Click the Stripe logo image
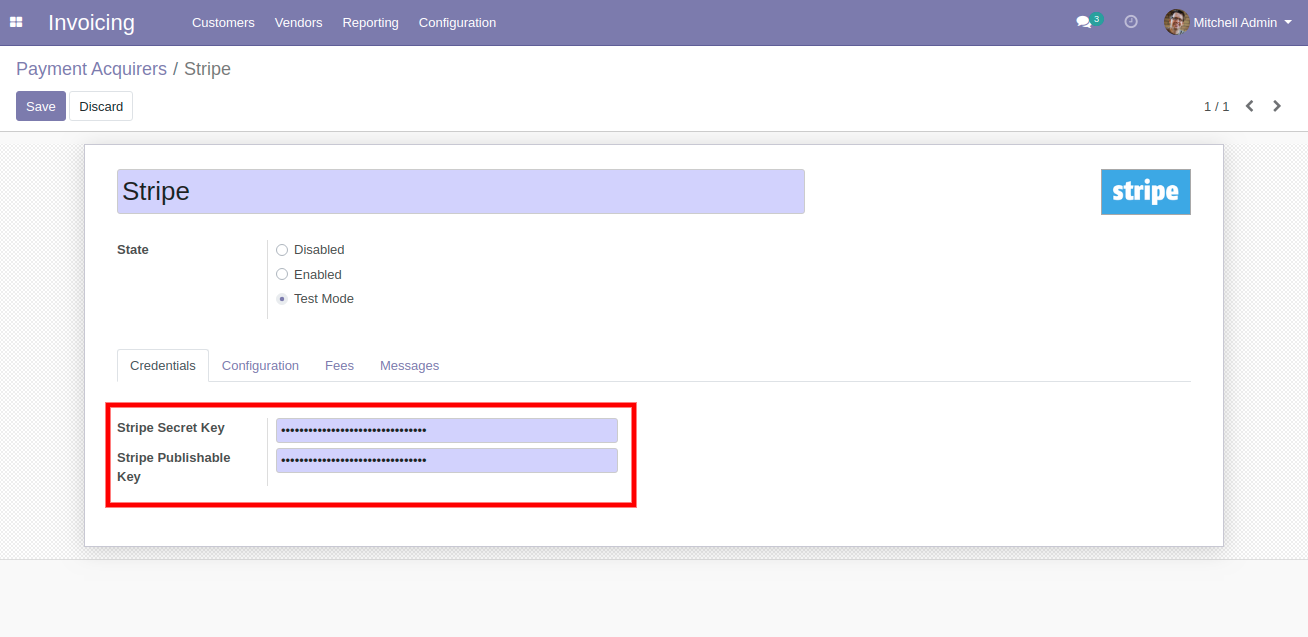 (1145, 192)
